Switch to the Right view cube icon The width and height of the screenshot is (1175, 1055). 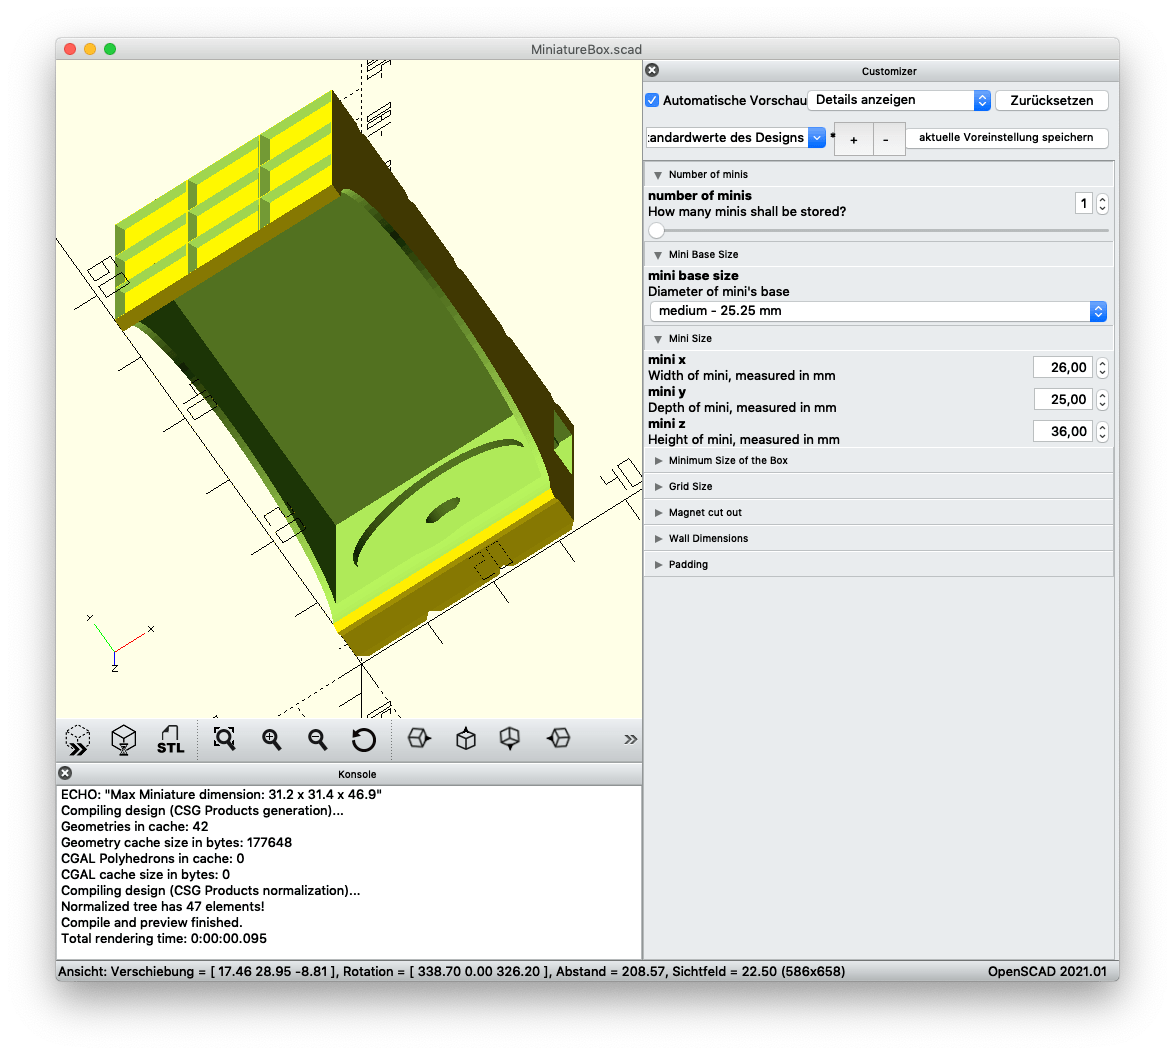[419, 738]
